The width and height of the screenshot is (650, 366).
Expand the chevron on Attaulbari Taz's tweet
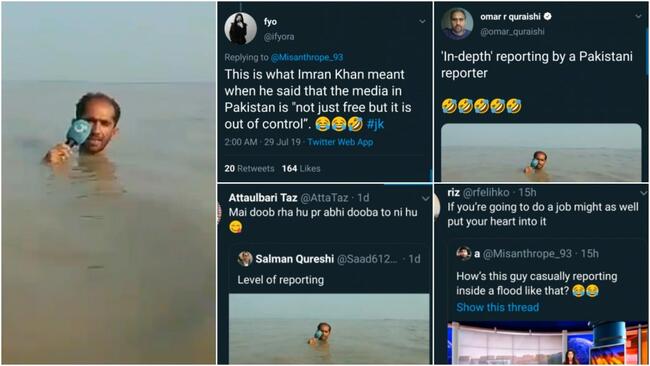425,199
